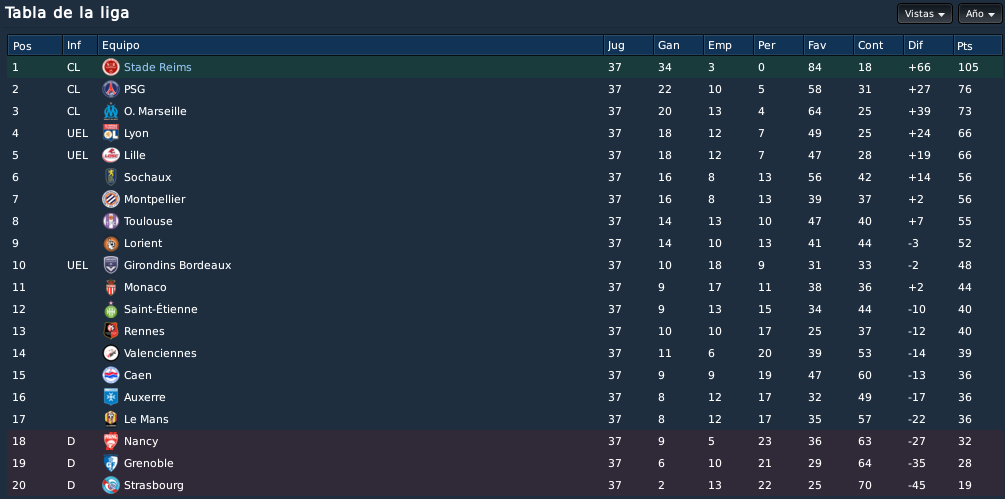Click the Monaco club crest
Viewport: 1005px width, 499px height.
(111, 287)
